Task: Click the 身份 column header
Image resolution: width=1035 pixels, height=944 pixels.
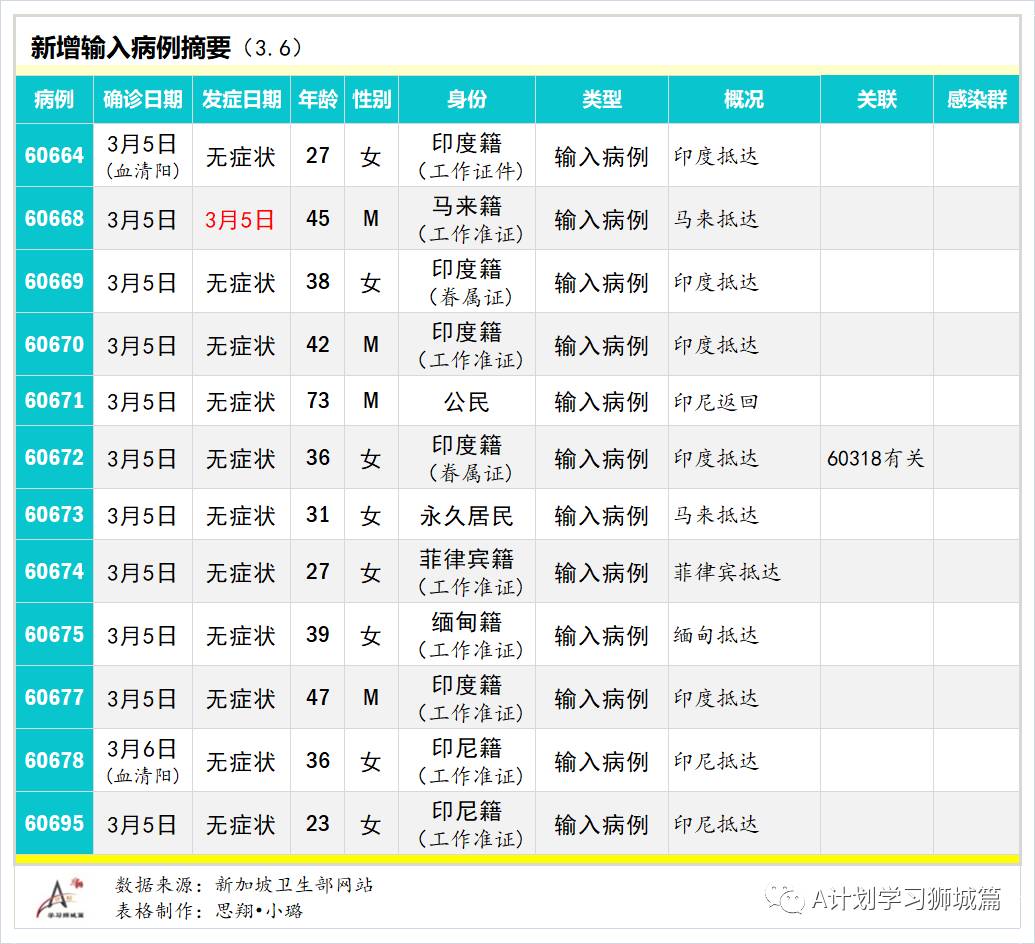Action: 465,100
